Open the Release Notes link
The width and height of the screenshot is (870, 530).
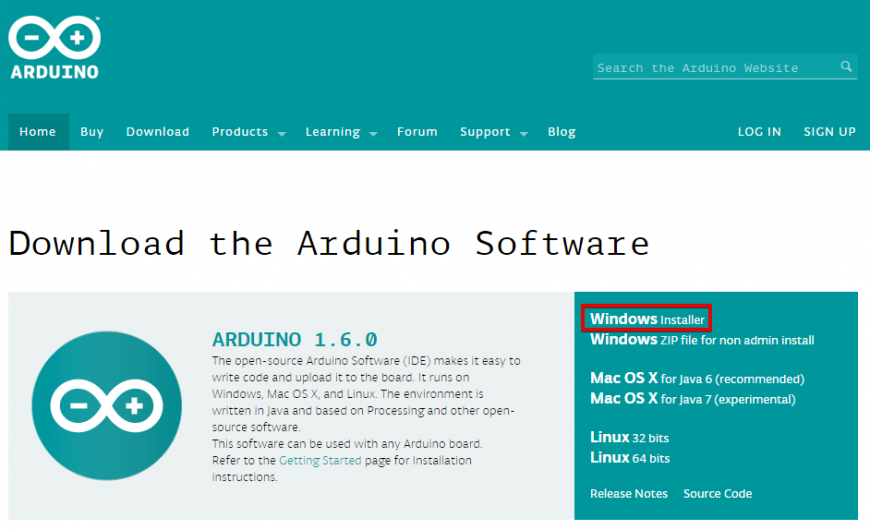628,493
